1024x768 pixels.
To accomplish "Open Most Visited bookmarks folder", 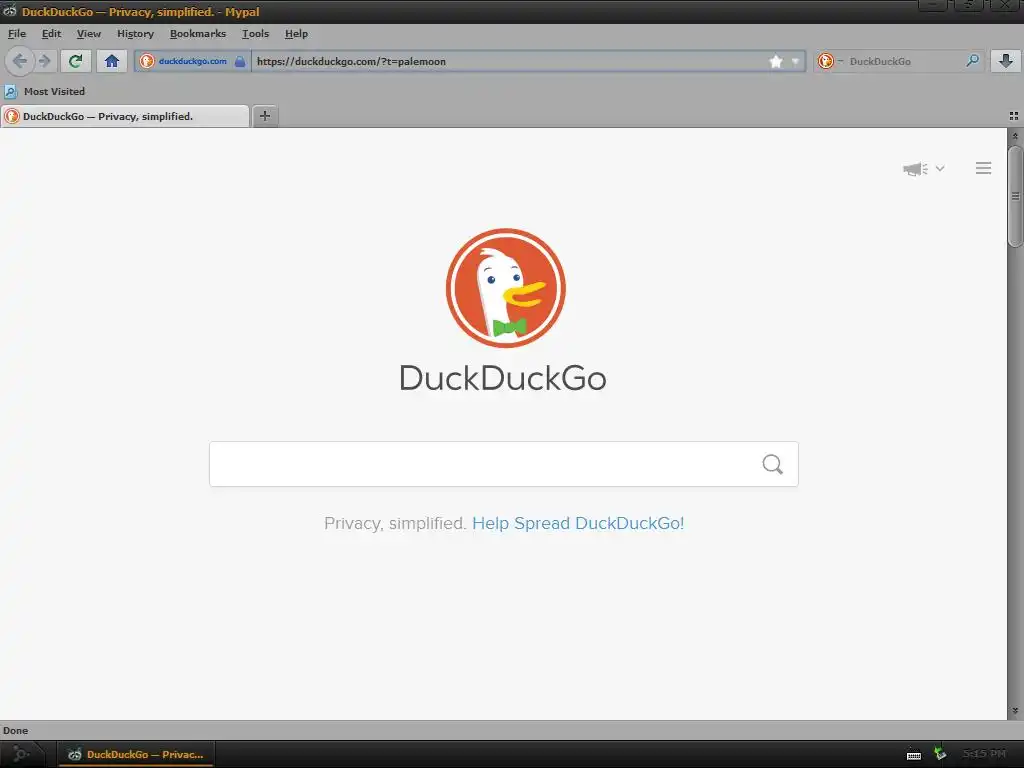I will (44, 91).
